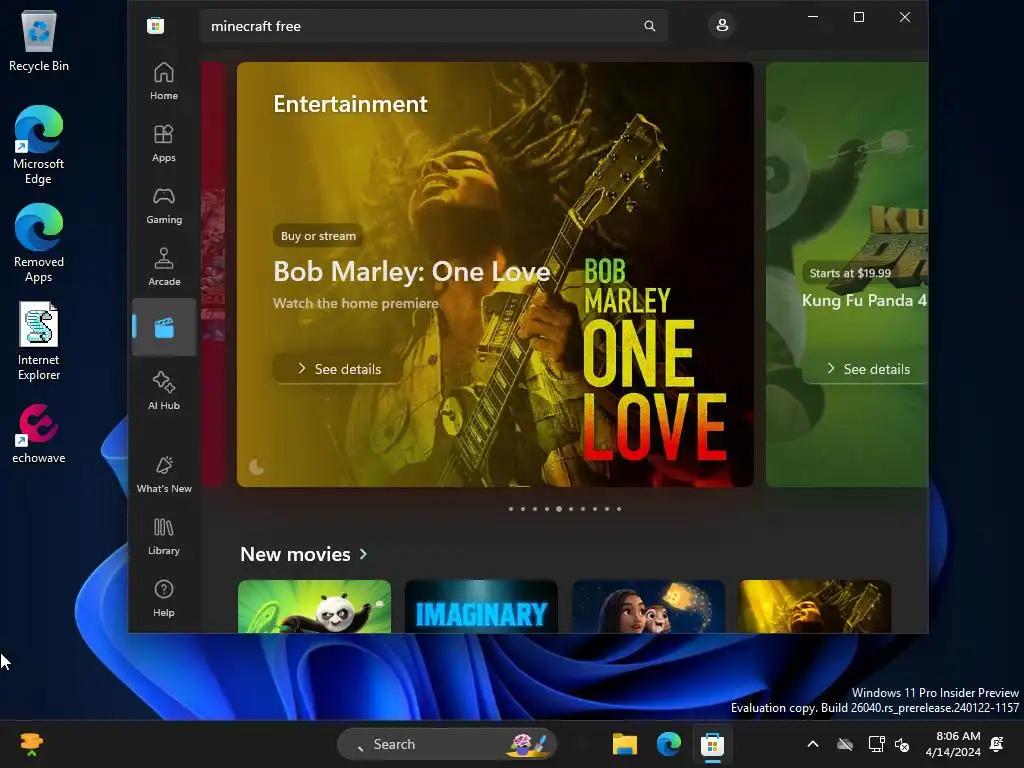The width and height of the screenshot is (1024, 768).
Task: Open the Apps section in sidebar
Action: [x=164, y=143]
